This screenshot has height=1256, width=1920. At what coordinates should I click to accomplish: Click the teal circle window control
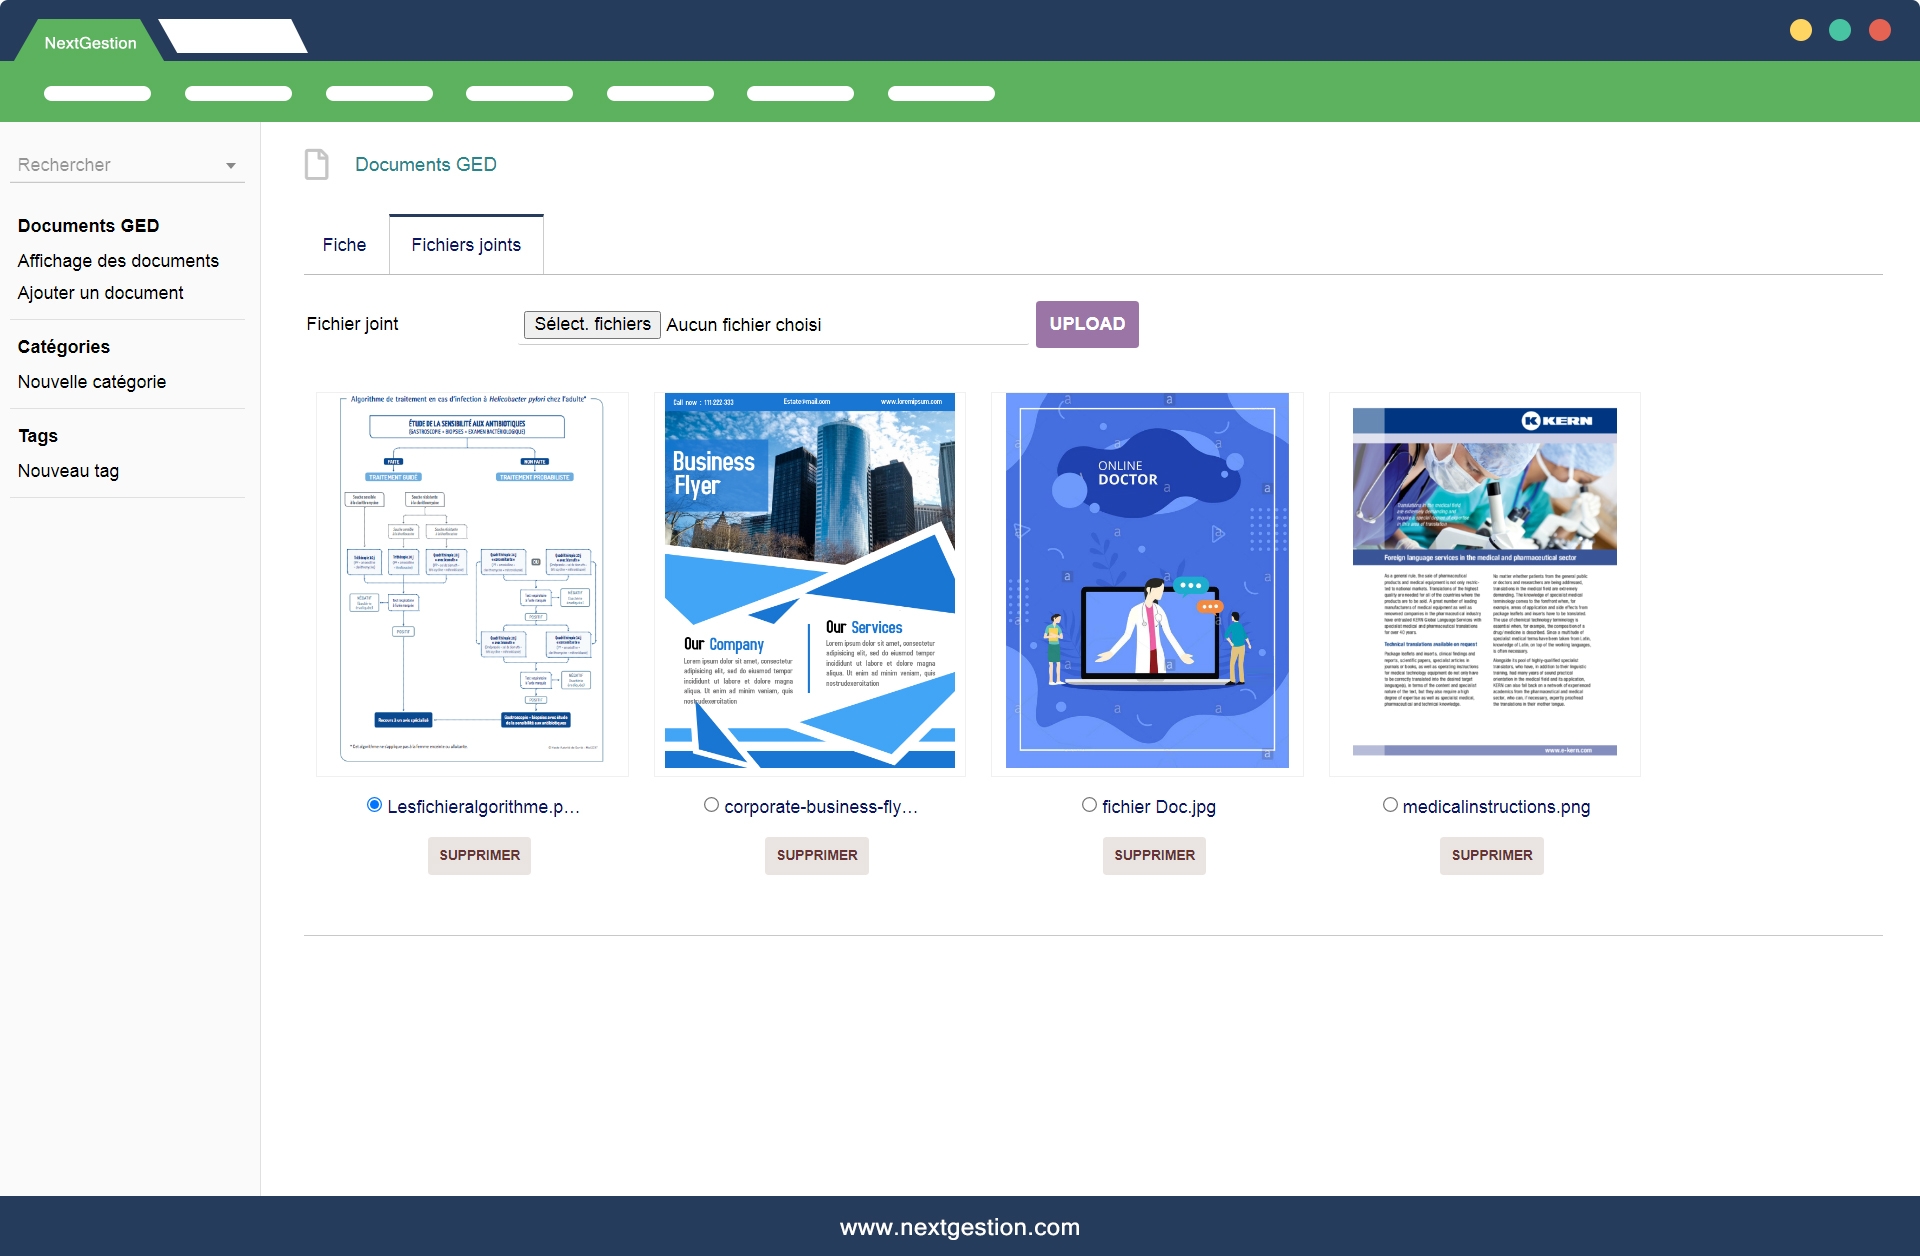coord(1840,30)
